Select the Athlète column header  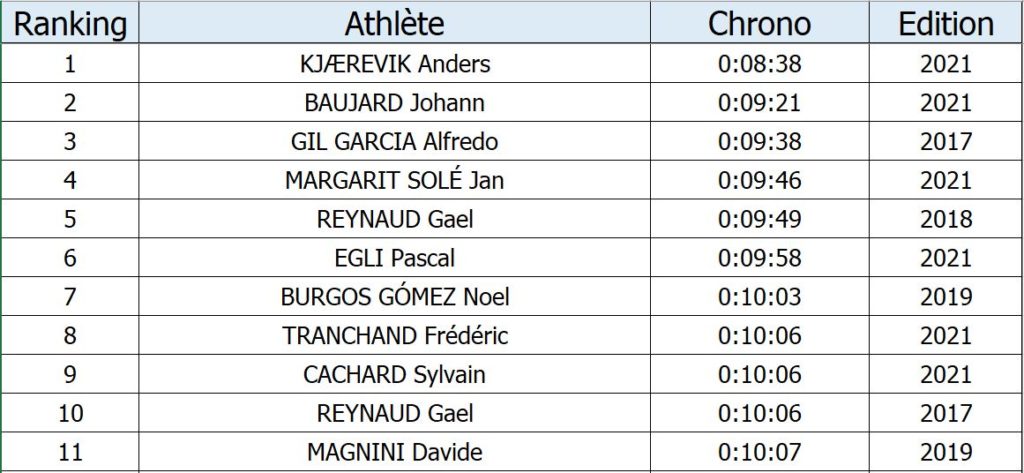[x=394, y=23]
